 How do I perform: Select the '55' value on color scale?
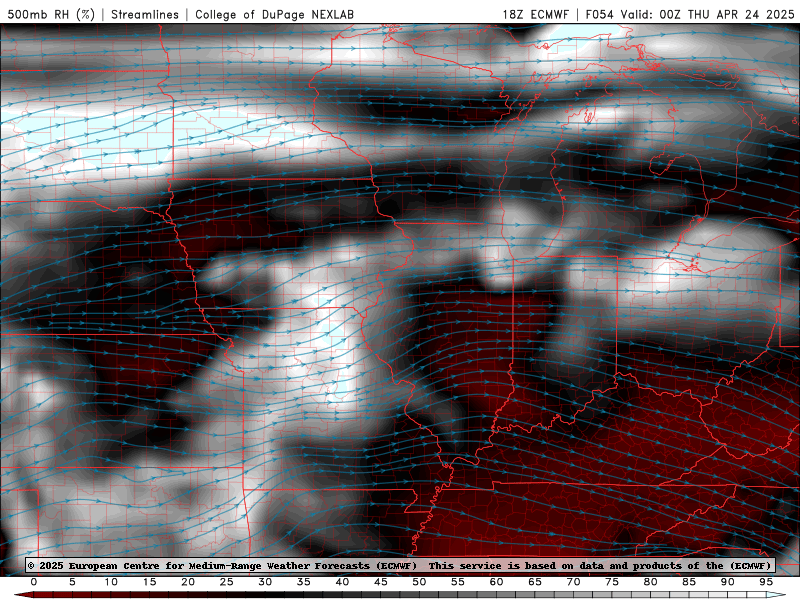click(458, 582)
